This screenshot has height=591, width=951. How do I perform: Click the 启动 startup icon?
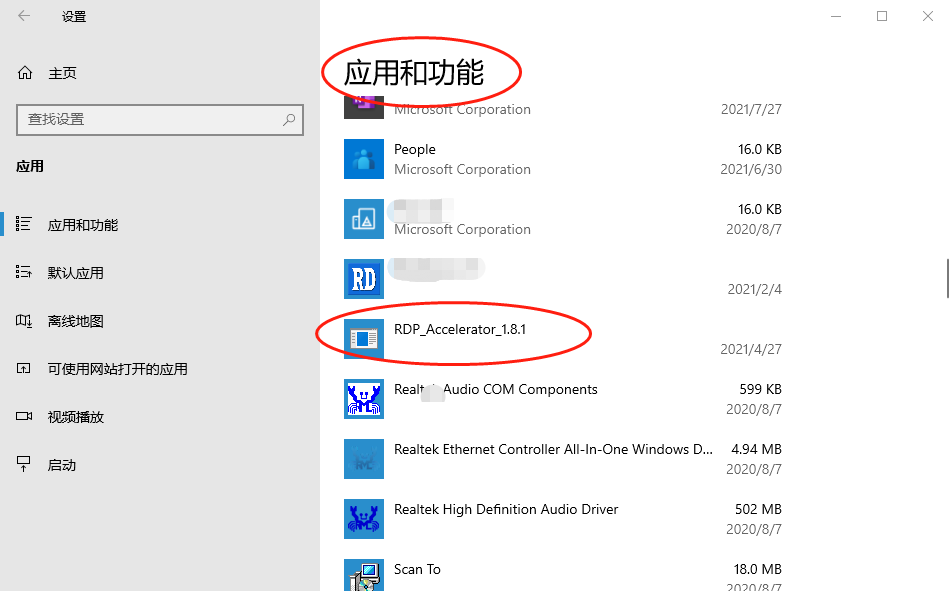tap(24, 464)
